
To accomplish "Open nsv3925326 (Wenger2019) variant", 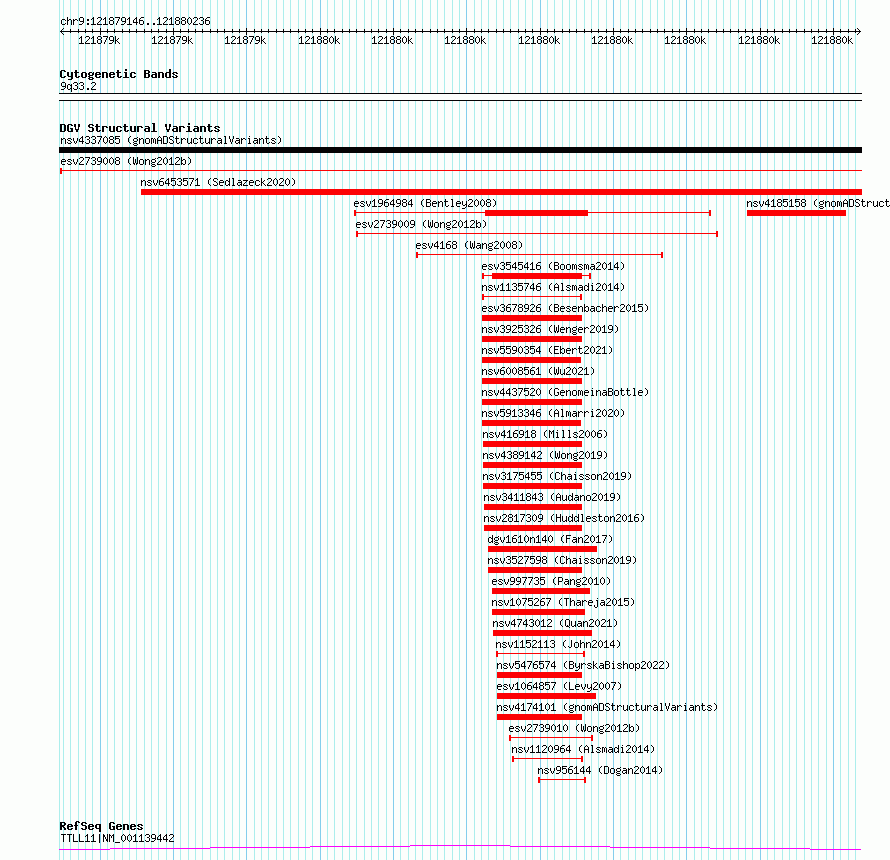I will click(550, 329).
